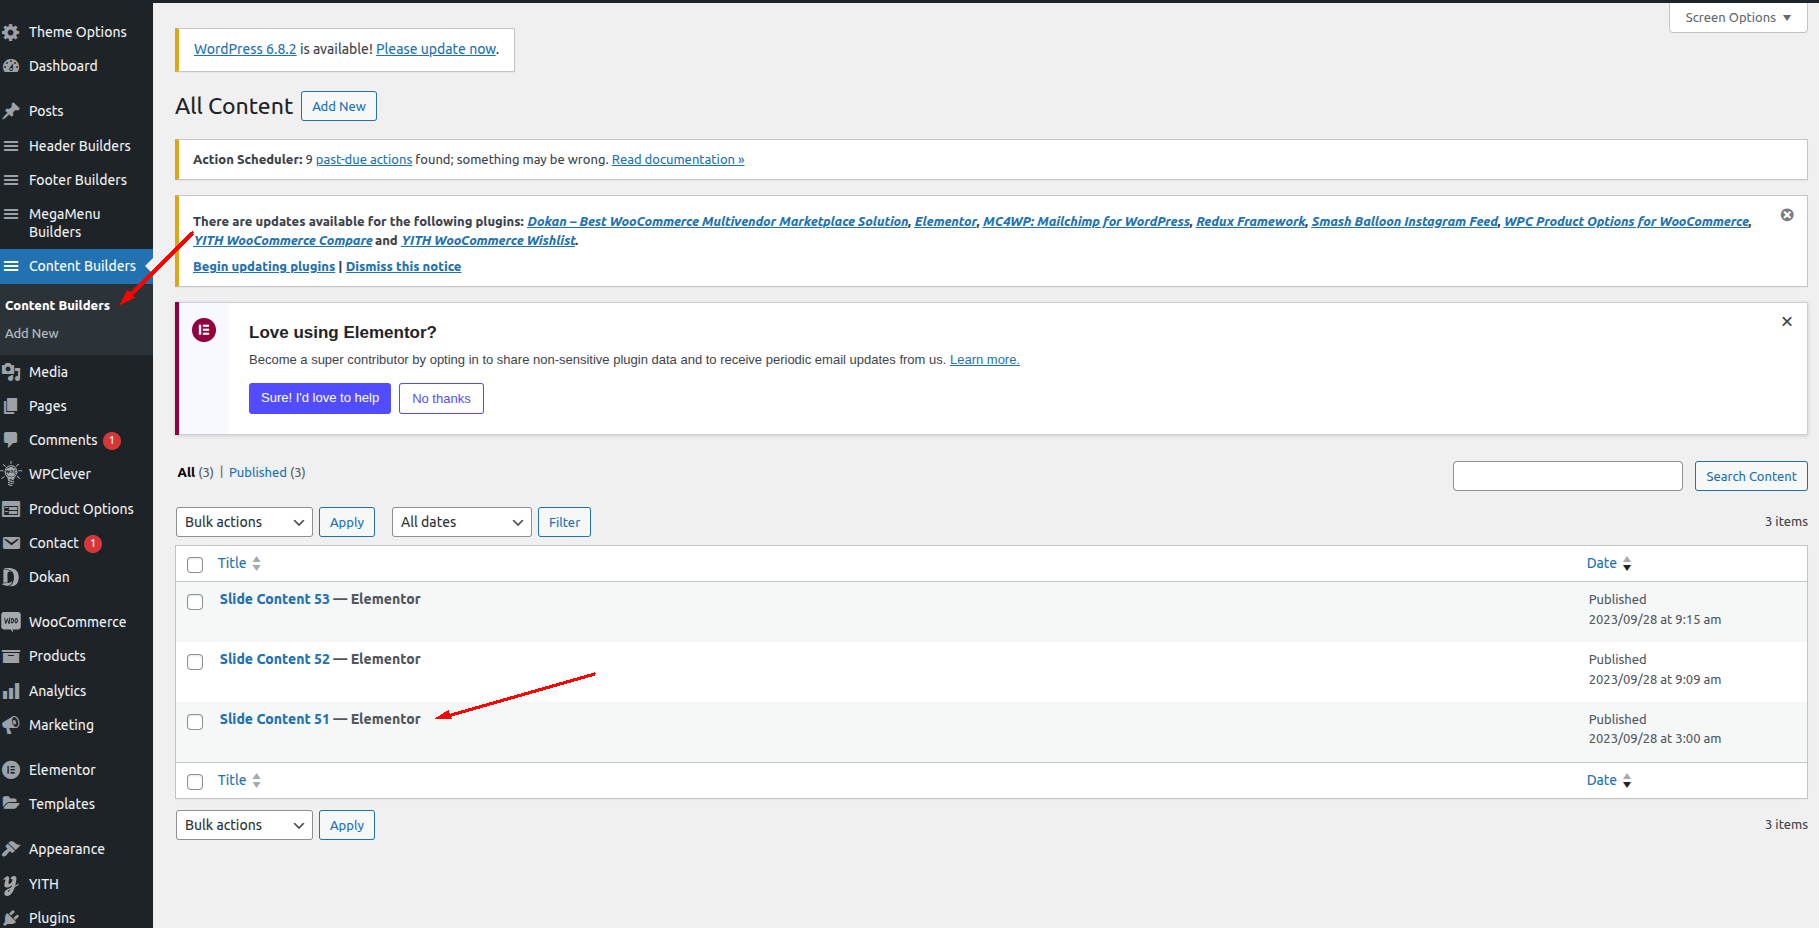Open past-due actions link
1819x928 pixels.
[x=364, y=160]
